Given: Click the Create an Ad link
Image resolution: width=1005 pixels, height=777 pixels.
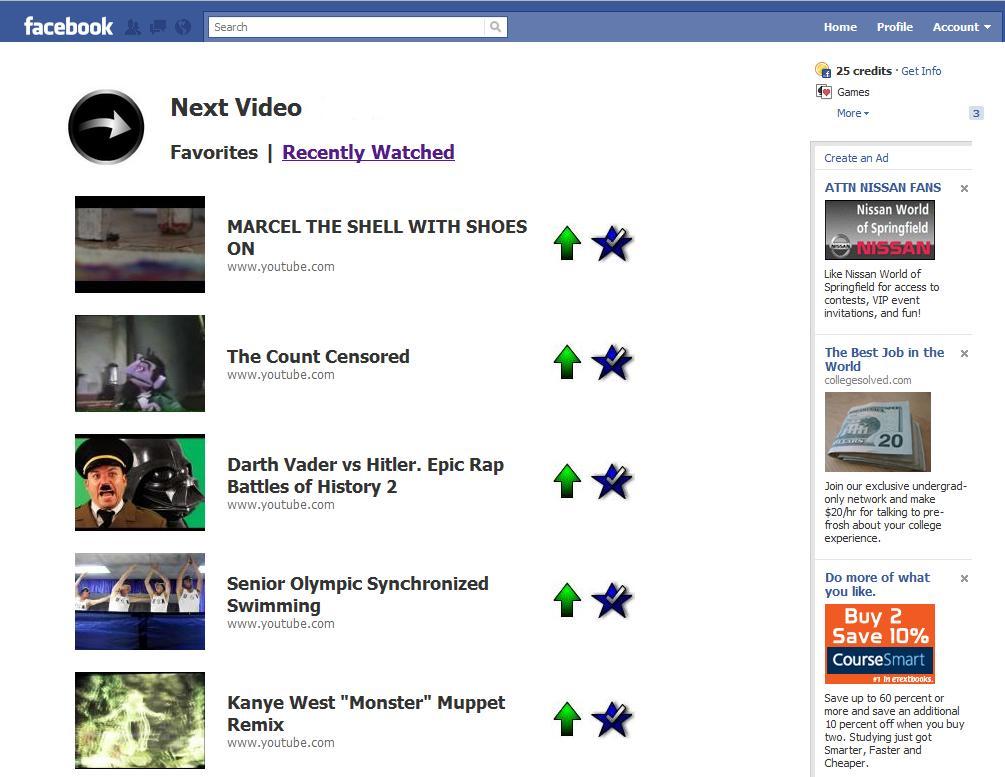Looking at the screenshot, I should click(856, 158).
